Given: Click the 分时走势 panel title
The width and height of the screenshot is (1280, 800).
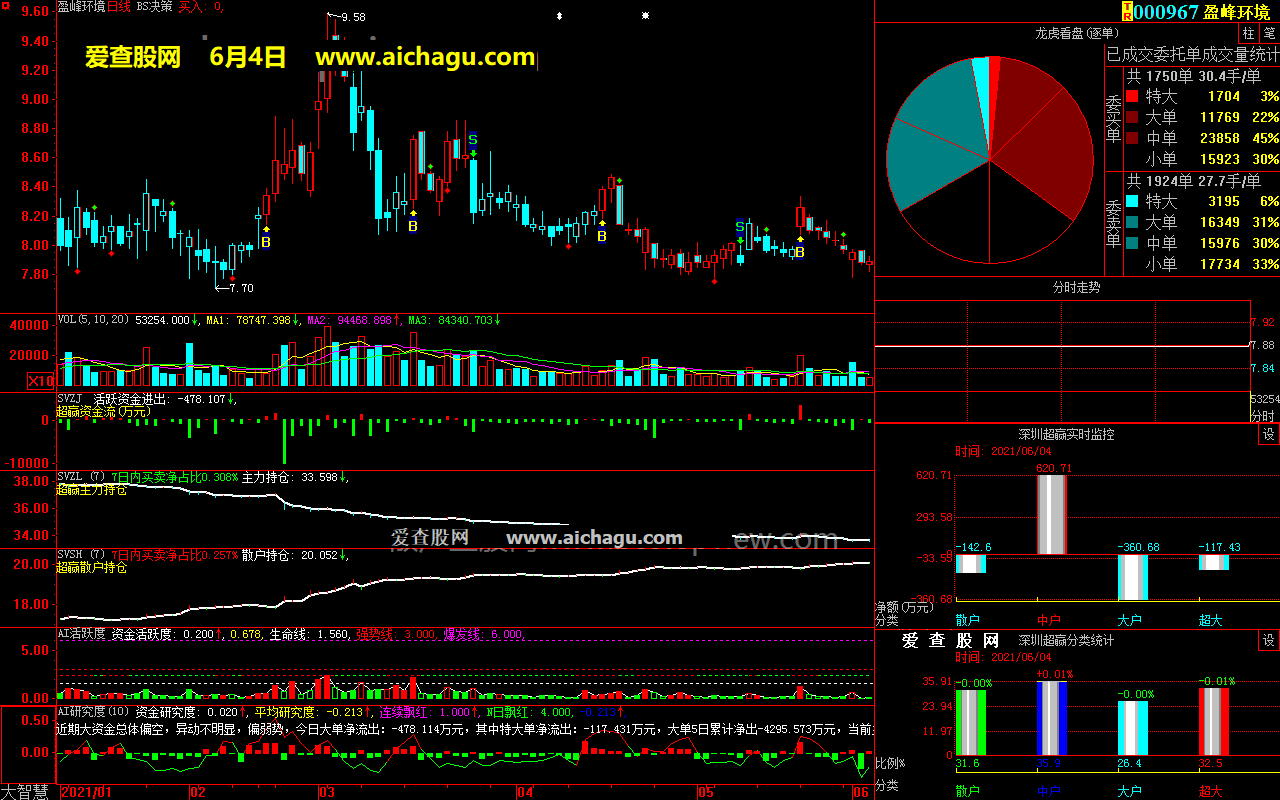Looking at the screenshot, I should click(1077, 287).
